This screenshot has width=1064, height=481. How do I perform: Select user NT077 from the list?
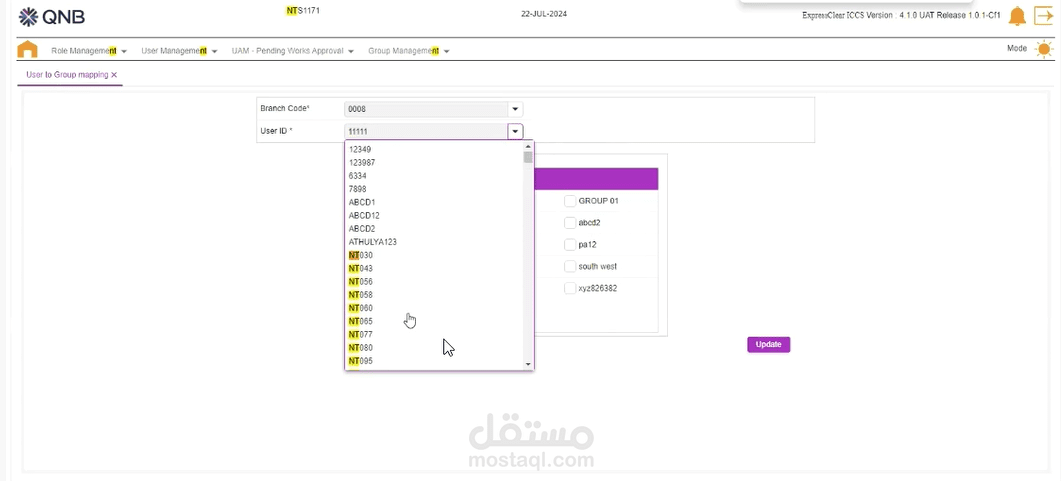(x=434, y=334)
